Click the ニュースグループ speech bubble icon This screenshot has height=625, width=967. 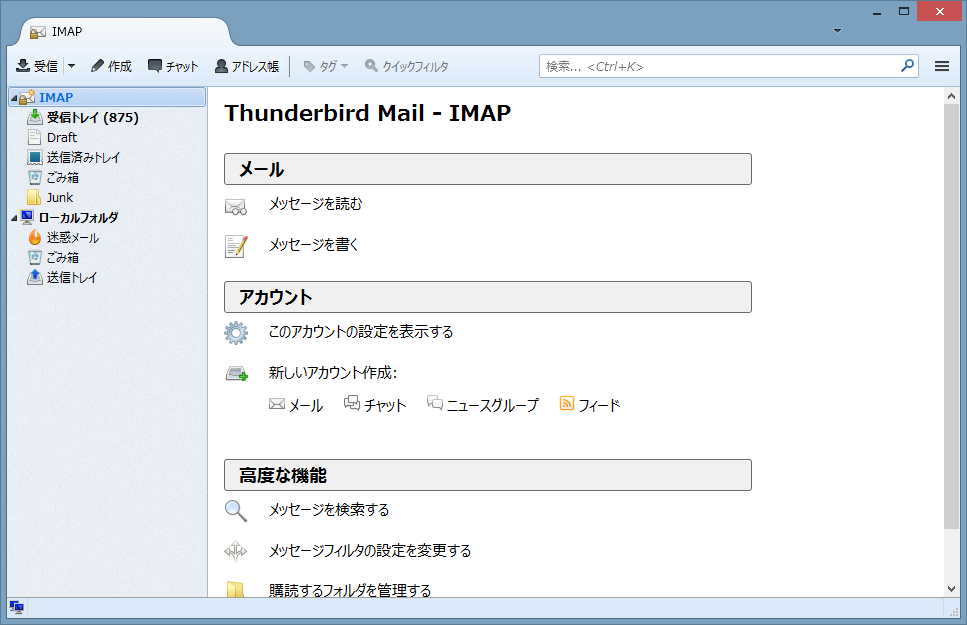(x=435, y=403)
